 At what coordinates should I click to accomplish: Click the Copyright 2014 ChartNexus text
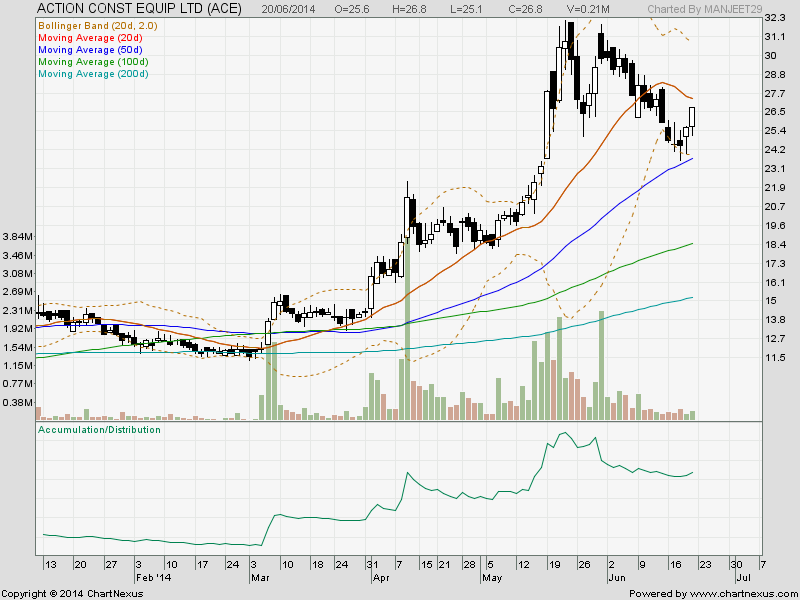(72, 594)
